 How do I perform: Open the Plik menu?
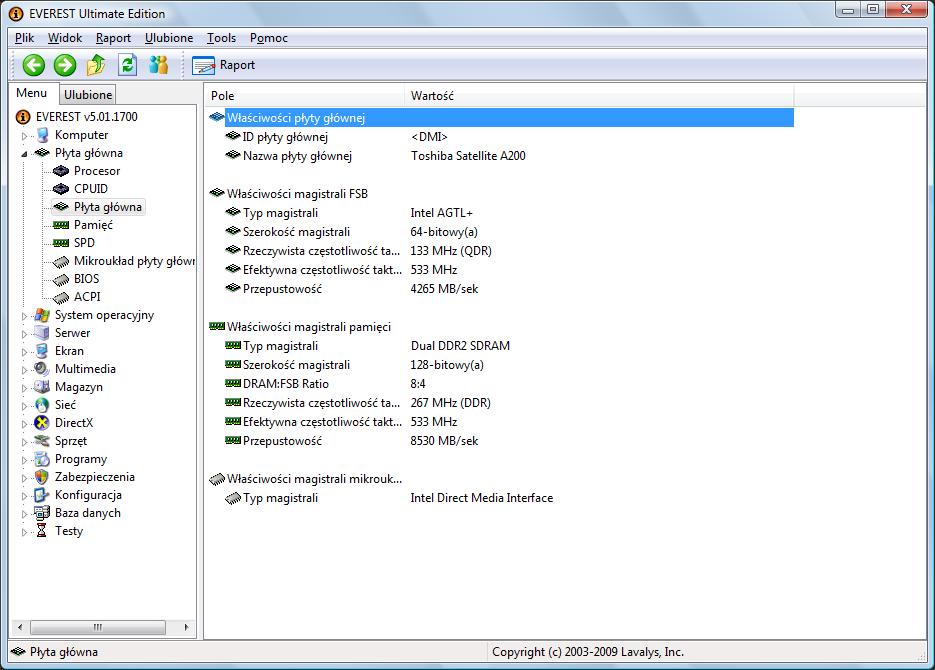(24, 38)
